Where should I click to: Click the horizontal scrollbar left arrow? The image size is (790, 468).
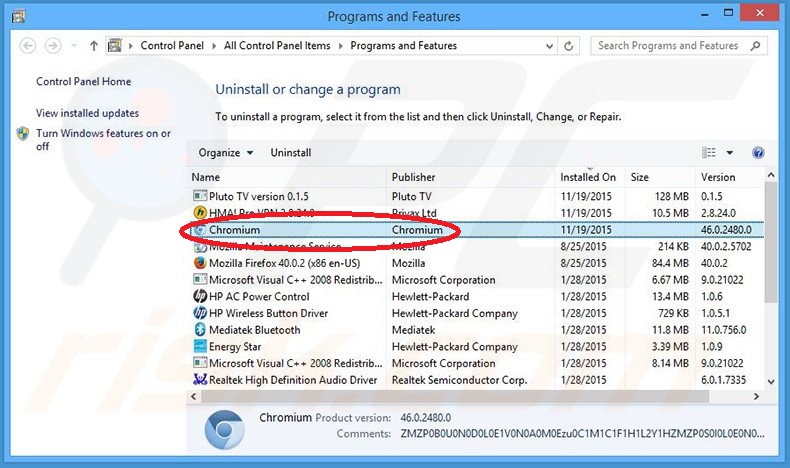click(x=193, y=396)
